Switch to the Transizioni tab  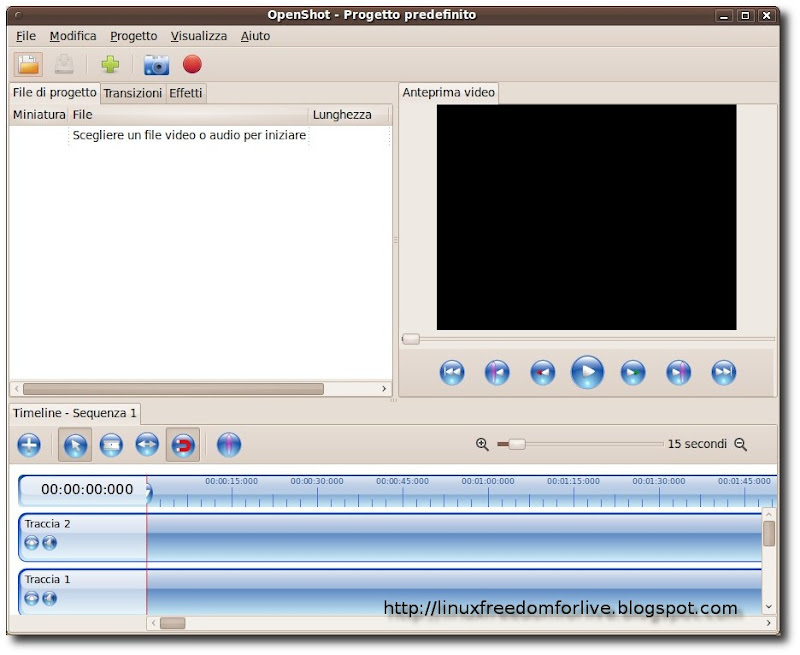coord(133,93)
